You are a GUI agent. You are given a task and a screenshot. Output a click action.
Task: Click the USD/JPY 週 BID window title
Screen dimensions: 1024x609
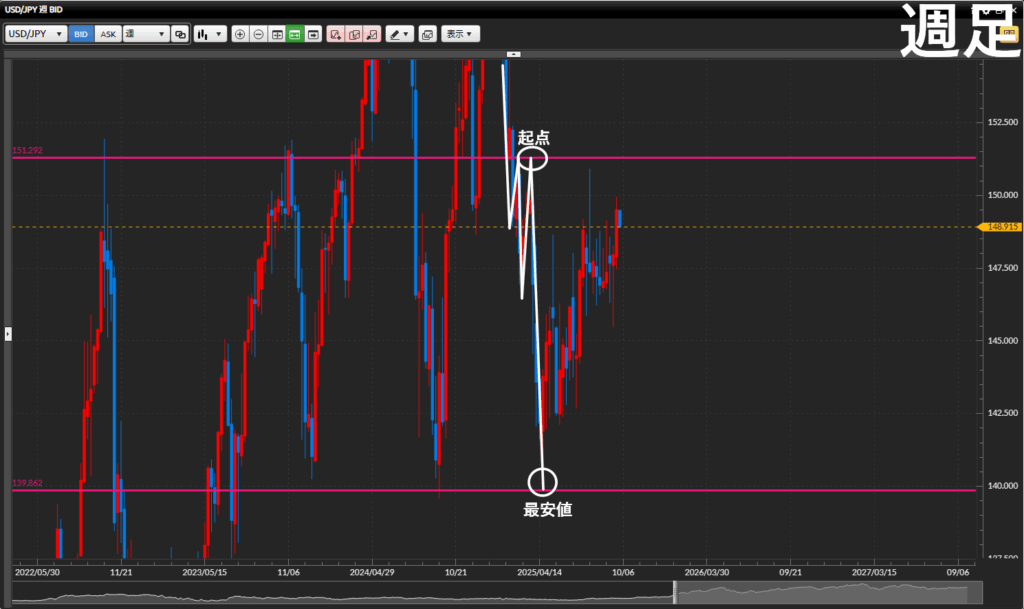click(x=34, y=10)
